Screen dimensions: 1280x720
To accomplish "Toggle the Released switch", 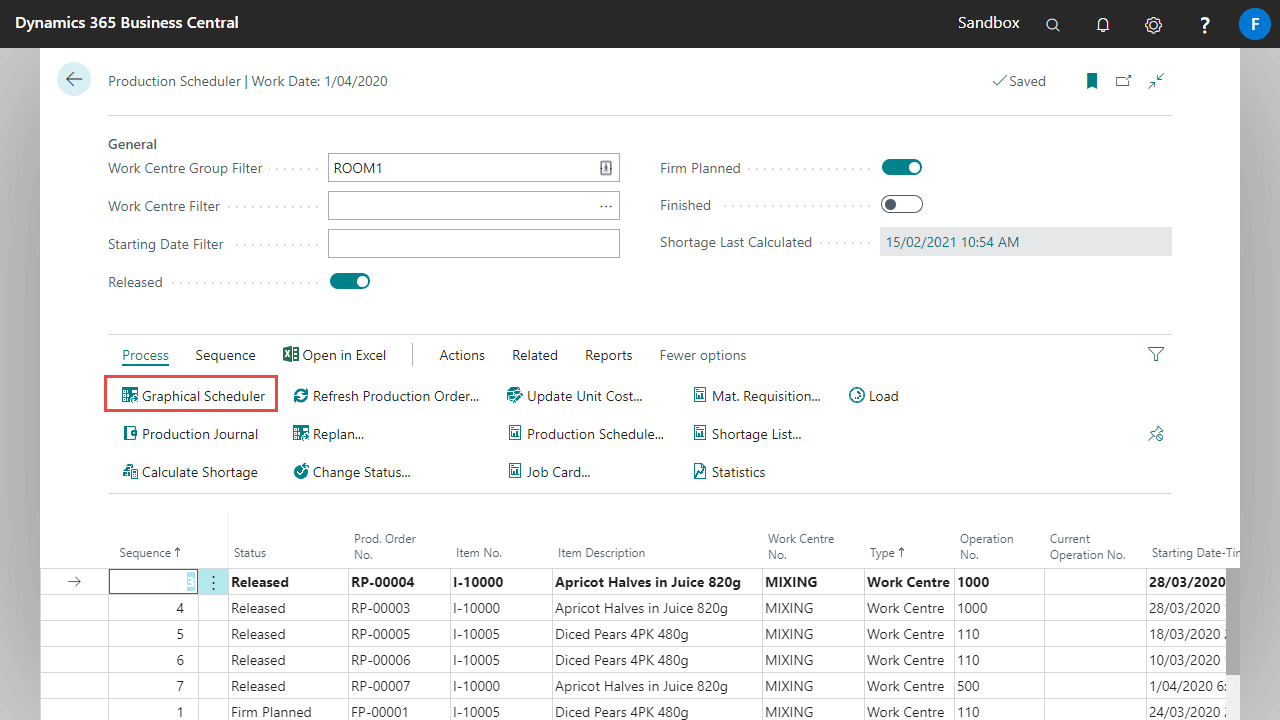I will (x=350, y=281).
